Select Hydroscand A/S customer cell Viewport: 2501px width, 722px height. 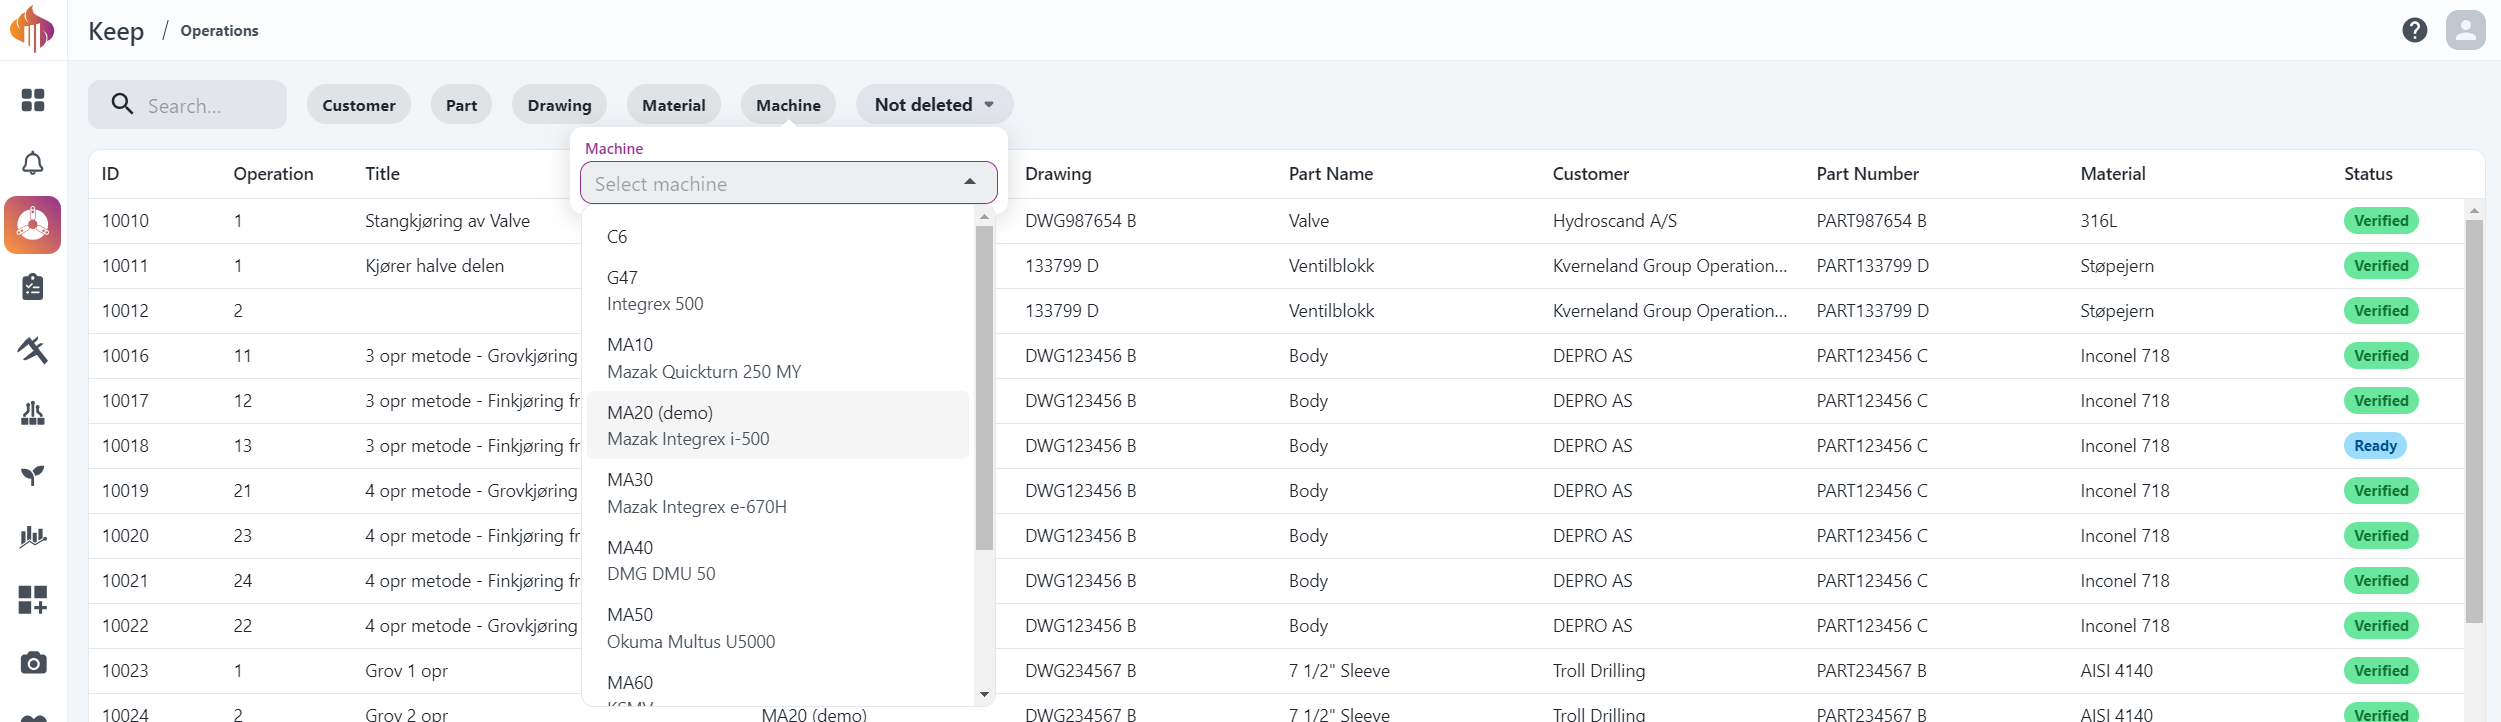click(1614, 221)
